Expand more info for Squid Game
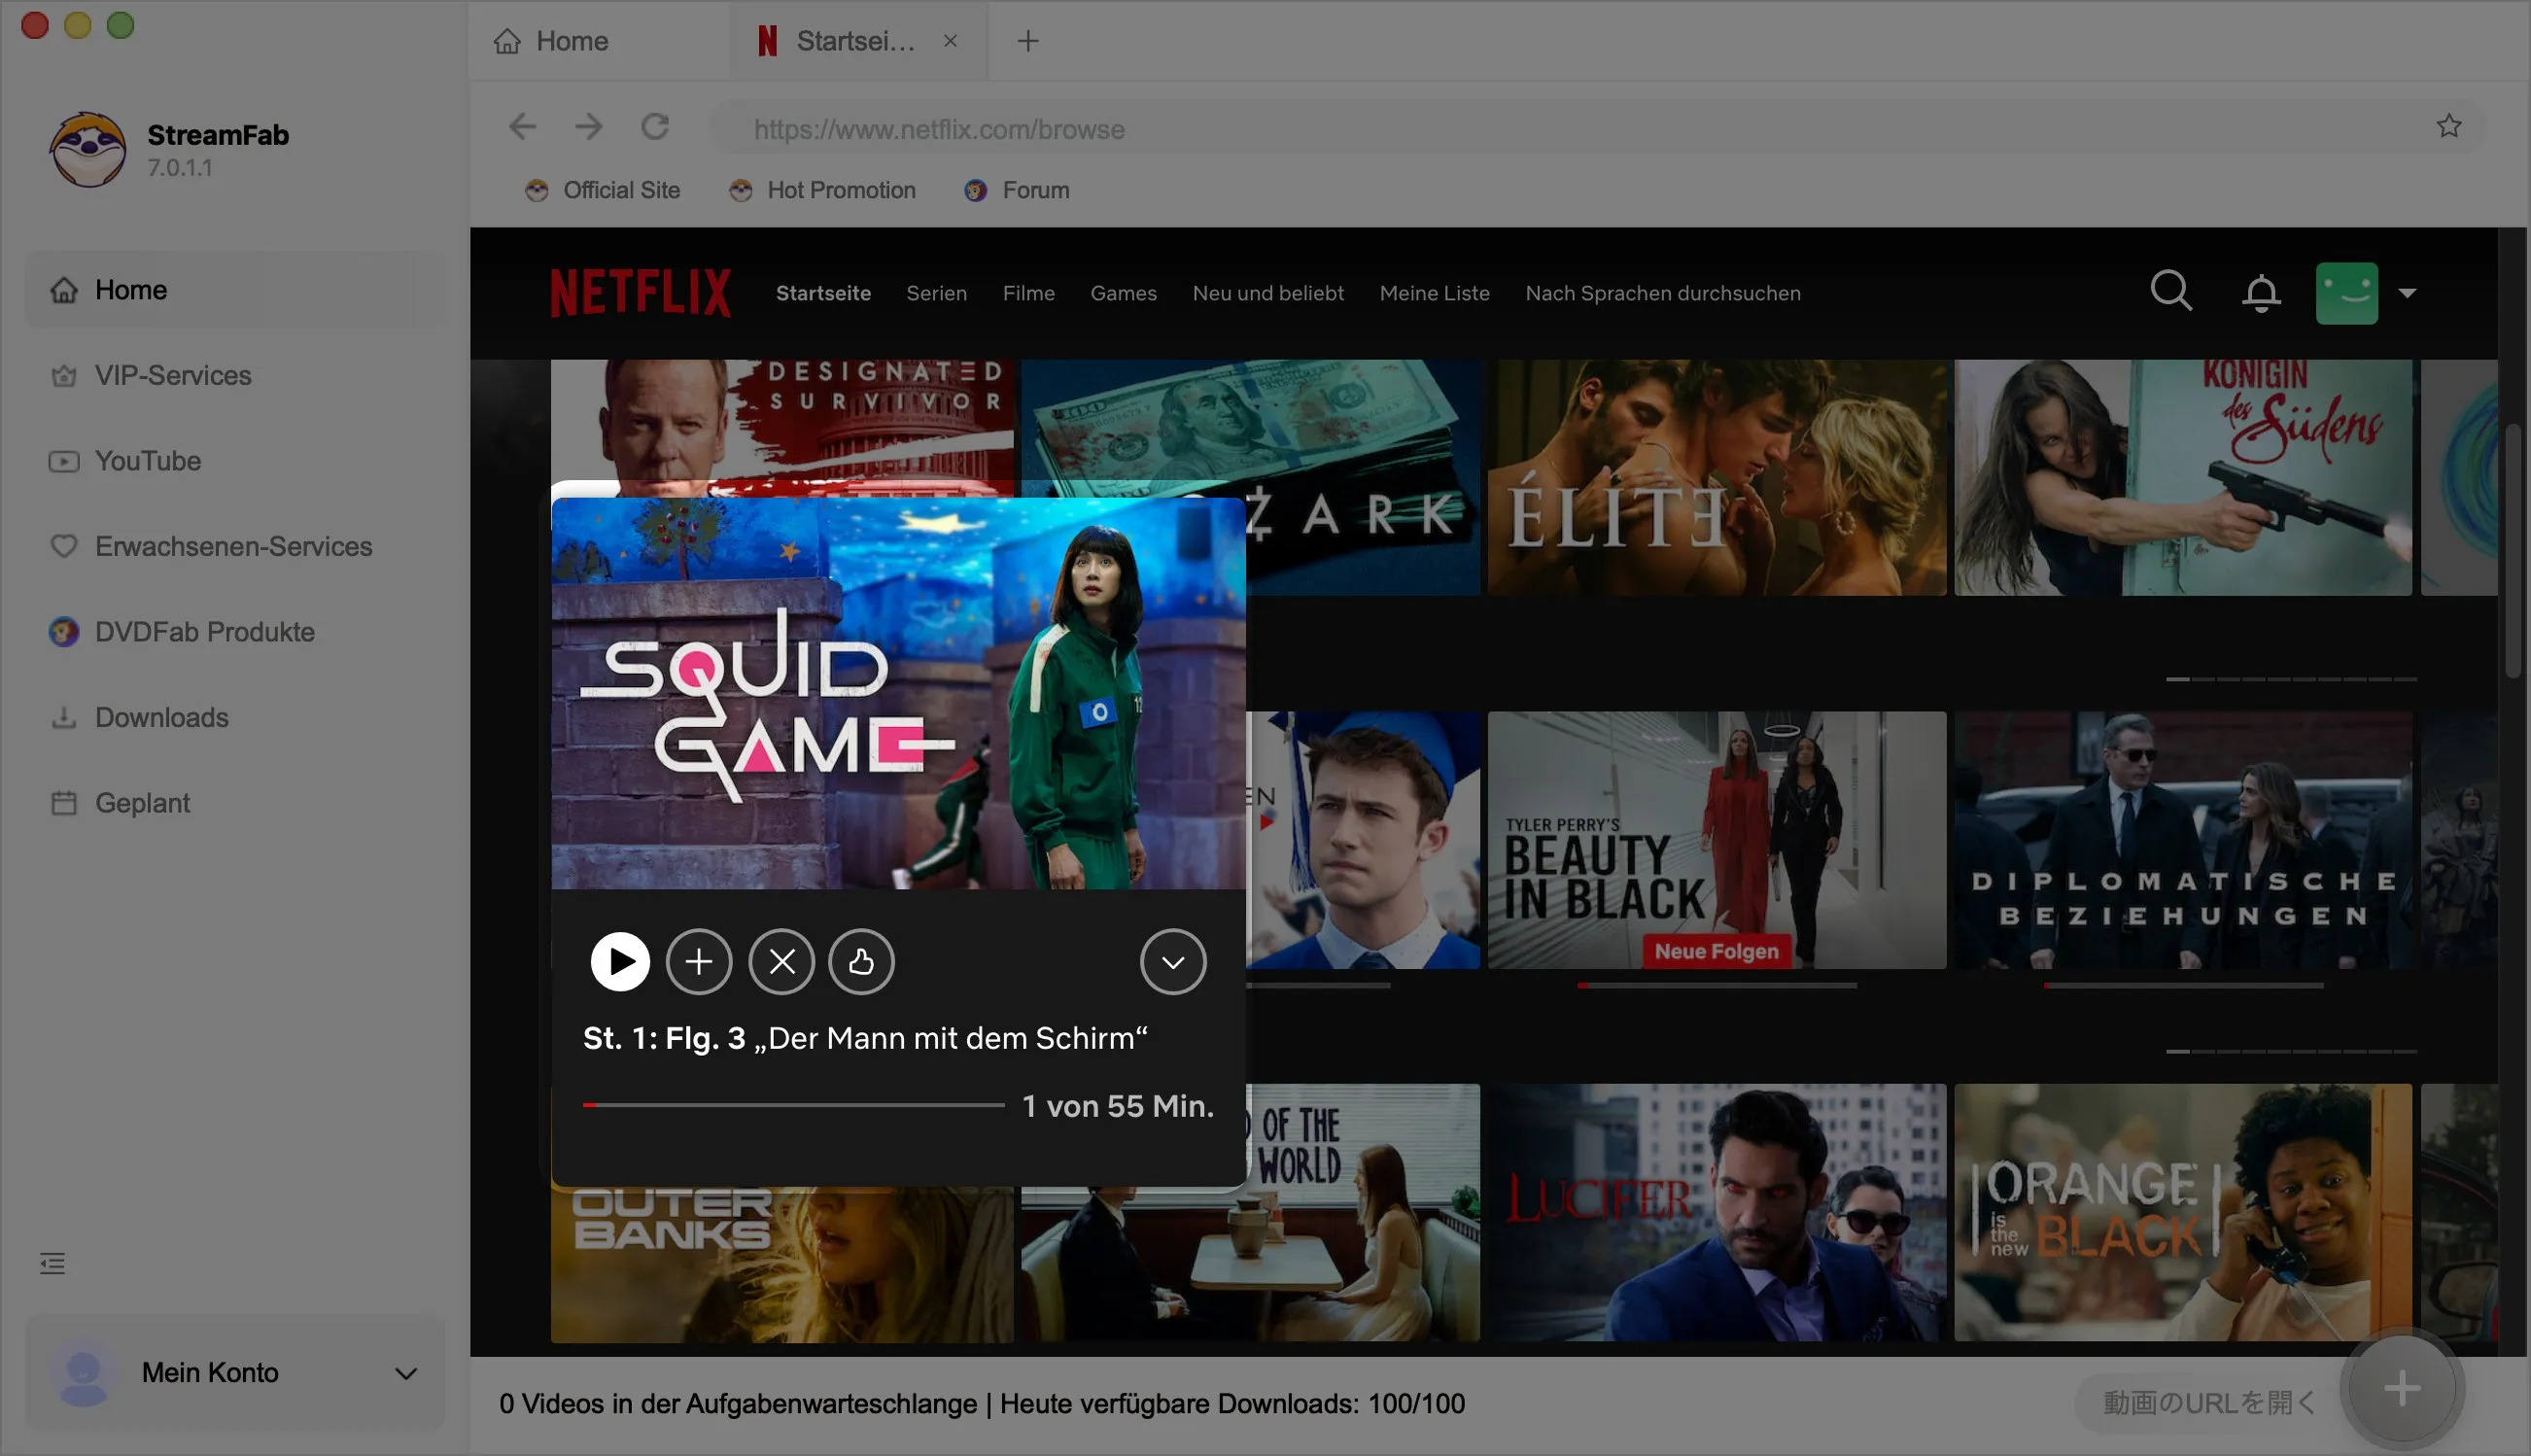The image size is (2531, 1456). 1173,961
